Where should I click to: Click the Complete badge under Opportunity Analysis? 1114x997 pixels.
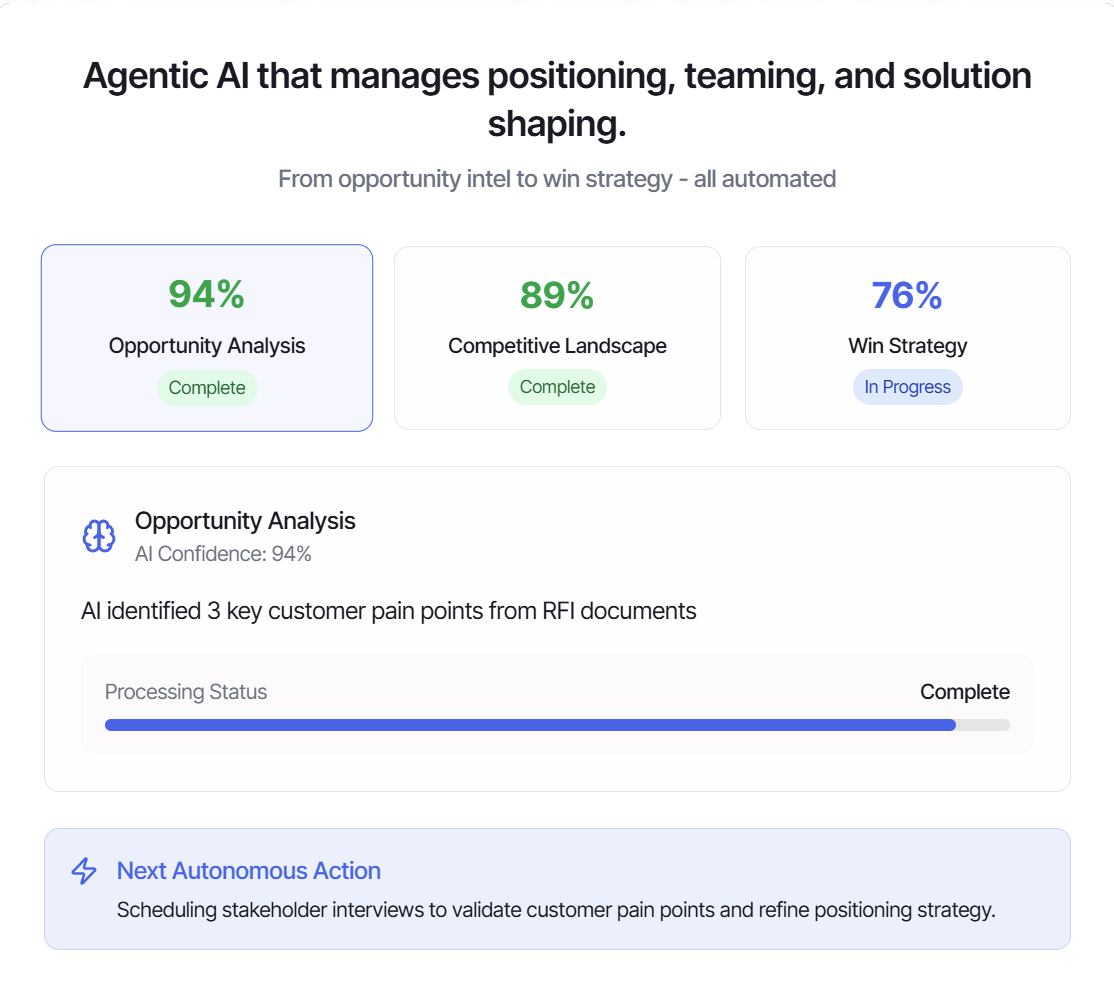(x=207, y=388)
